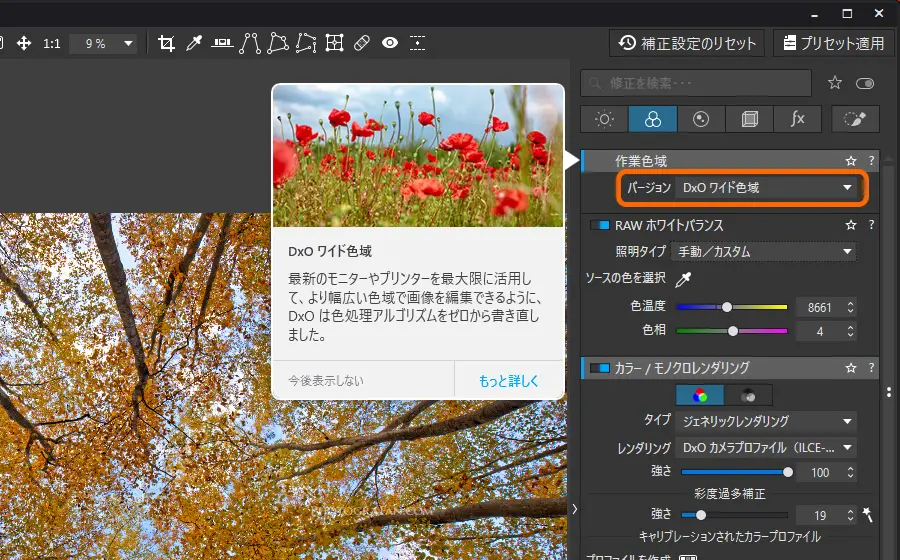This screenshot has width=900, height=560.
Task: Click the 彩度過多補正 auto magic wand
Action: (867, 515)
